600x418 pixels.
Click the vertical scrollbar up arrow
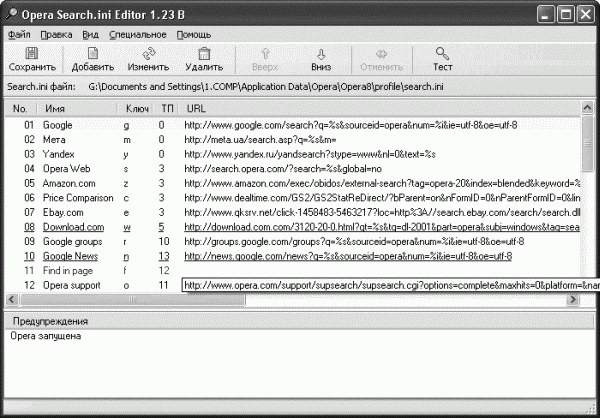(587, 108)
